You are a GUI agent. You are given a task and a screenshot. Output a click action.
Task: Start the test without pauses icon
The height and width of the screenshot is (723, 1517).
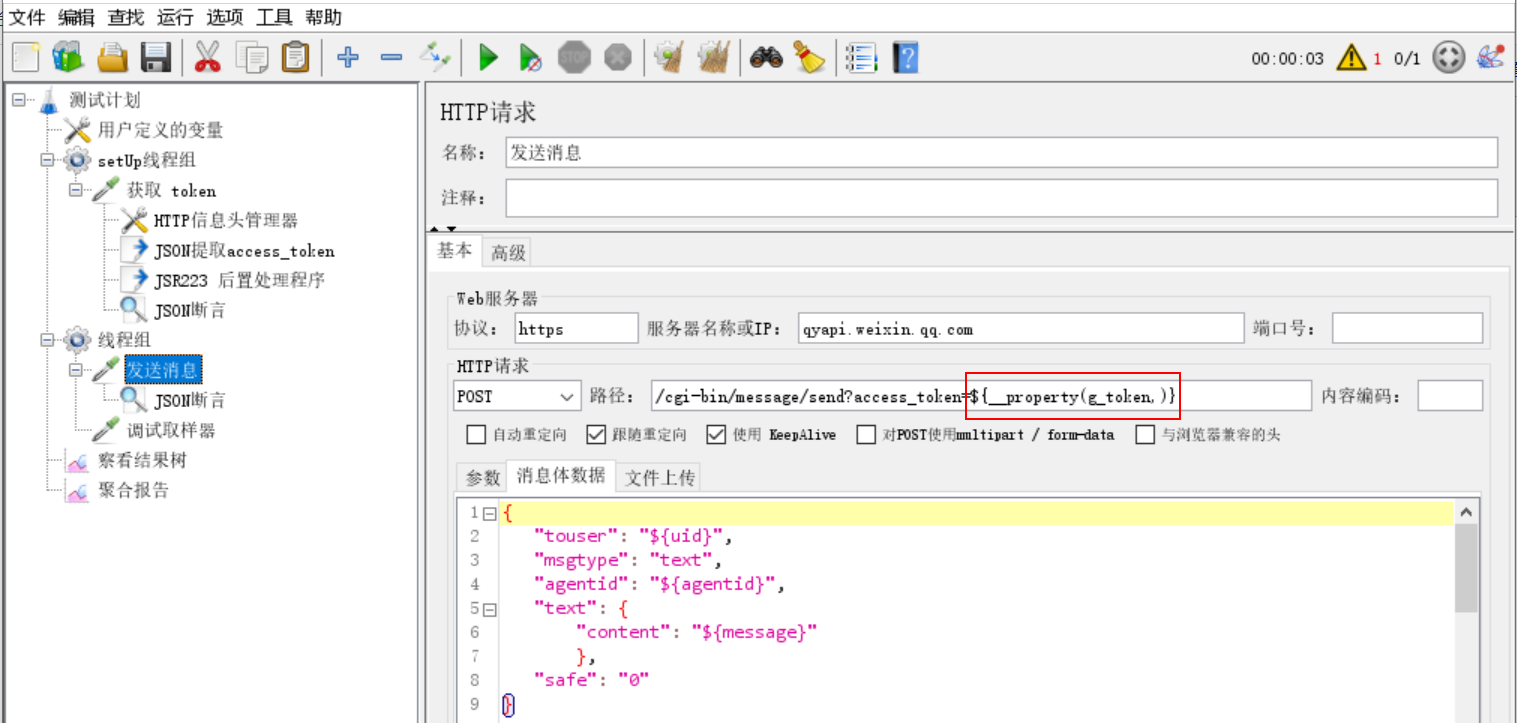(x=530, y=57)
